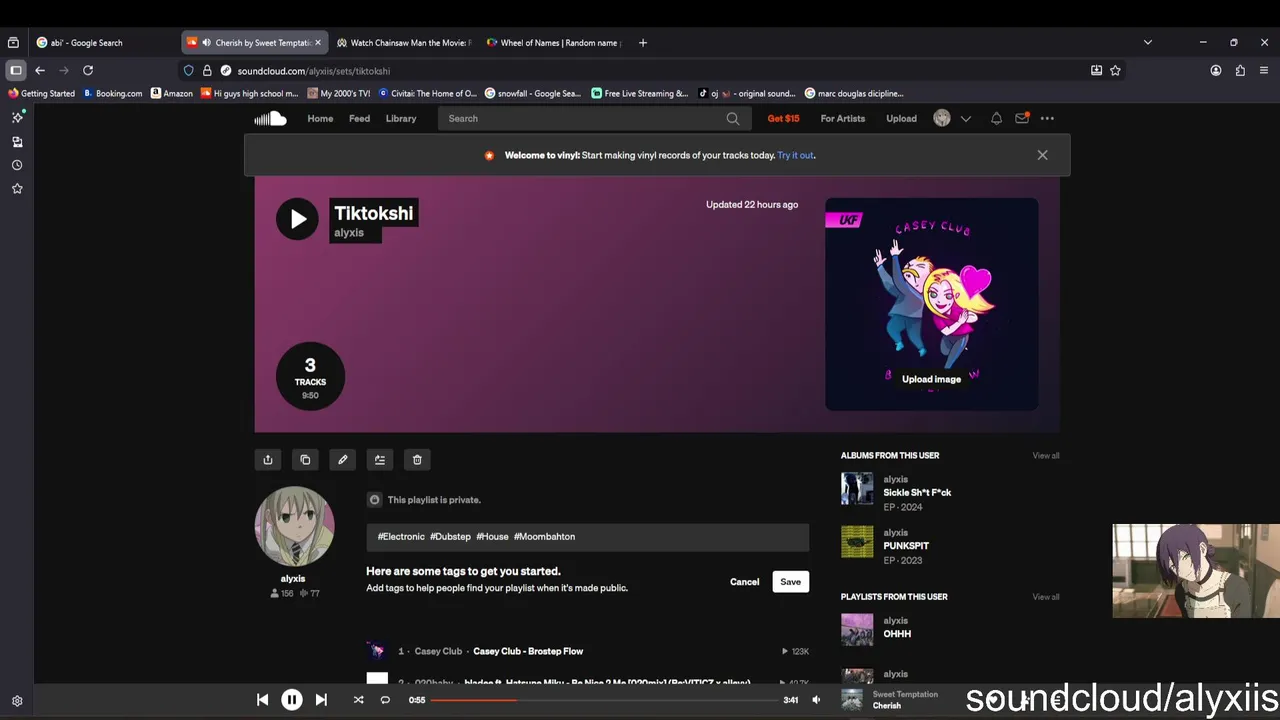This screenshot has height=720, width=1280.
Task: Click the search magnifier icon
Action: tap(733, 118)
